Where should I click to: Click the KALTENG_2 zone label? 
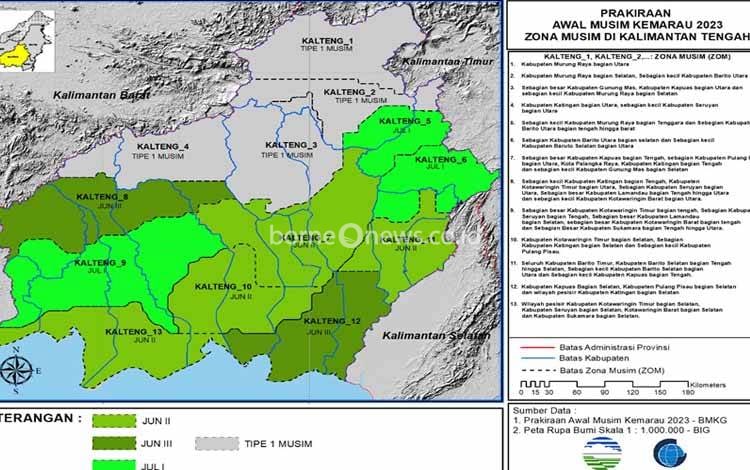click(x=350, y=92)
